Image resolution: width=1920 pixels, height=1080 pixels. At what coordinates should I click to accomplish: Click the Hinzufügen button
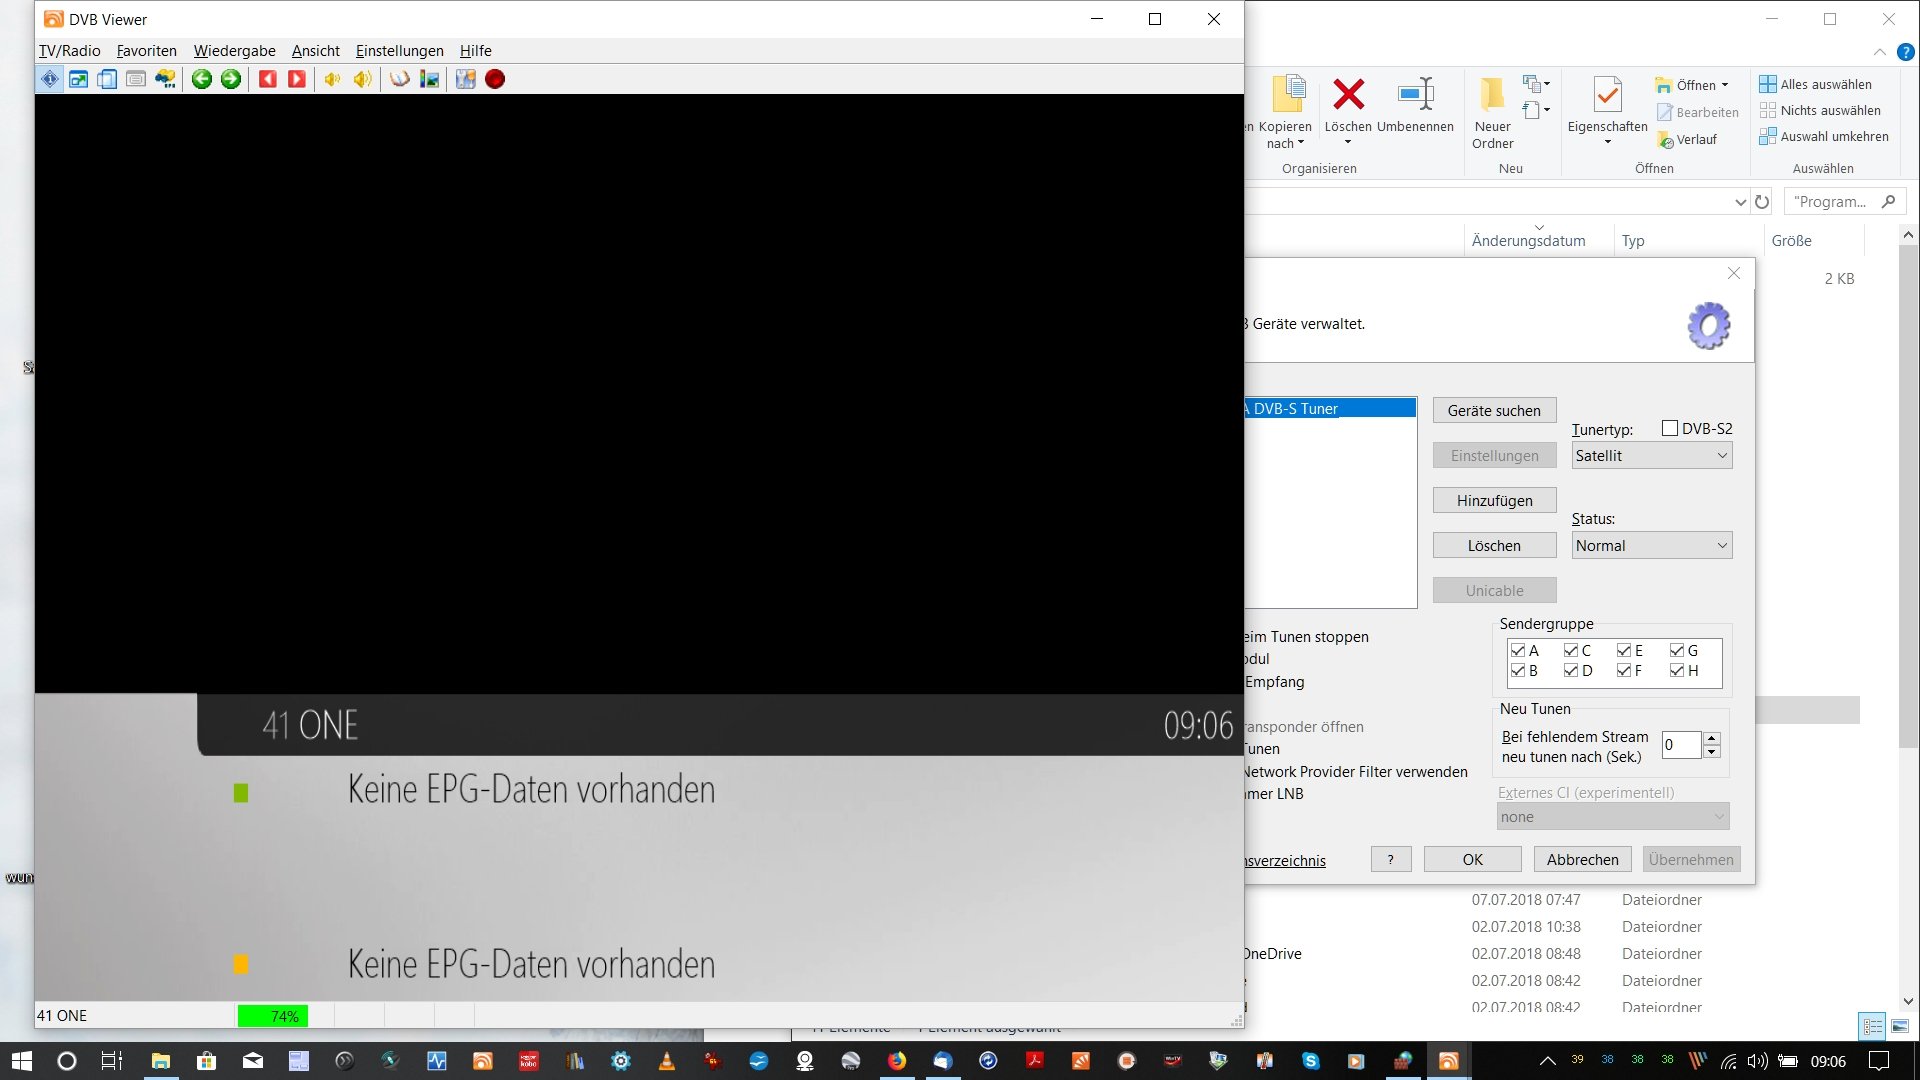[1494, 501]
